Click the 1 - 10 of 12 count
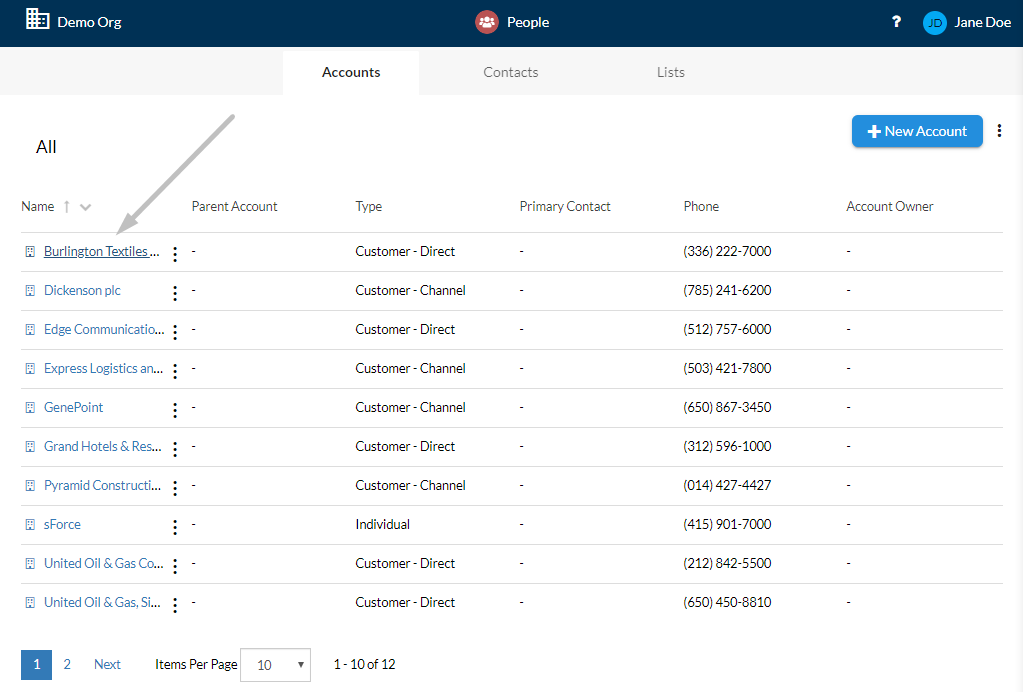Screen dimensions: 1023x692 364,665
